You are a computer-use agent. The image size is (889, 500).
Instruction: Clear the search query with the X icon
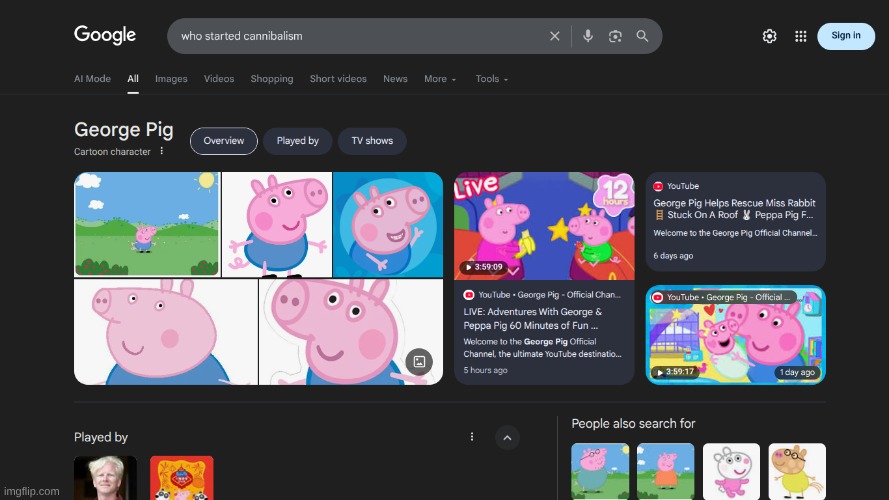pos(554,36)
